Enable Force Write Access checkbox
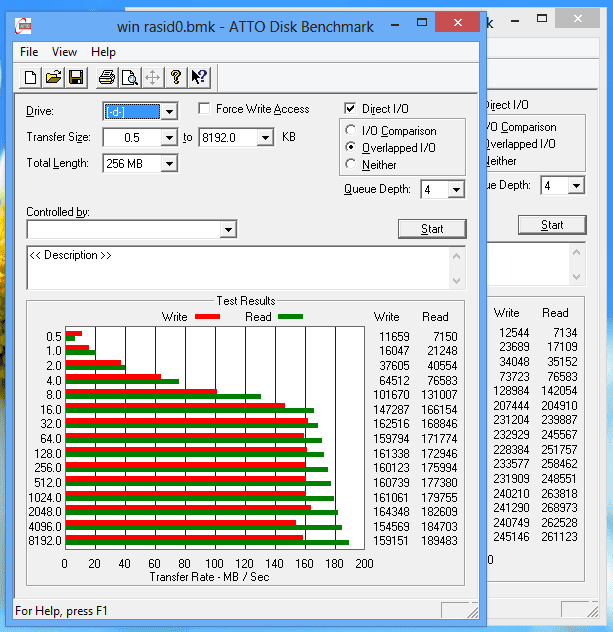Viewport: 613px width, 632px height. [204, 109]
